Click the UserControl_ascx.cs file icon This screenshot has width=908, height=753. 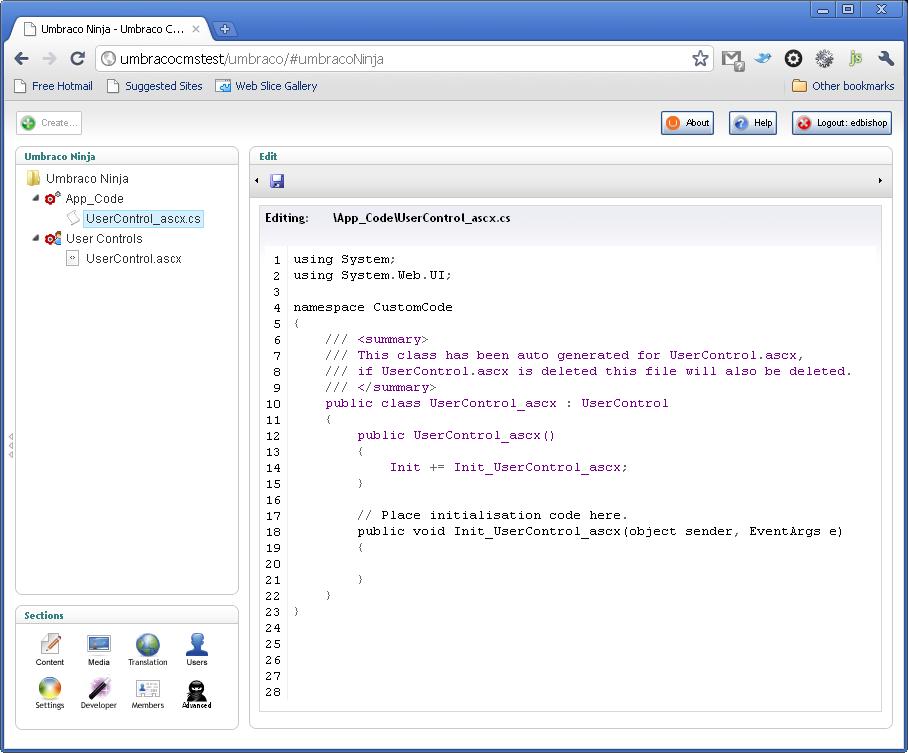click(x=74, y=218)
